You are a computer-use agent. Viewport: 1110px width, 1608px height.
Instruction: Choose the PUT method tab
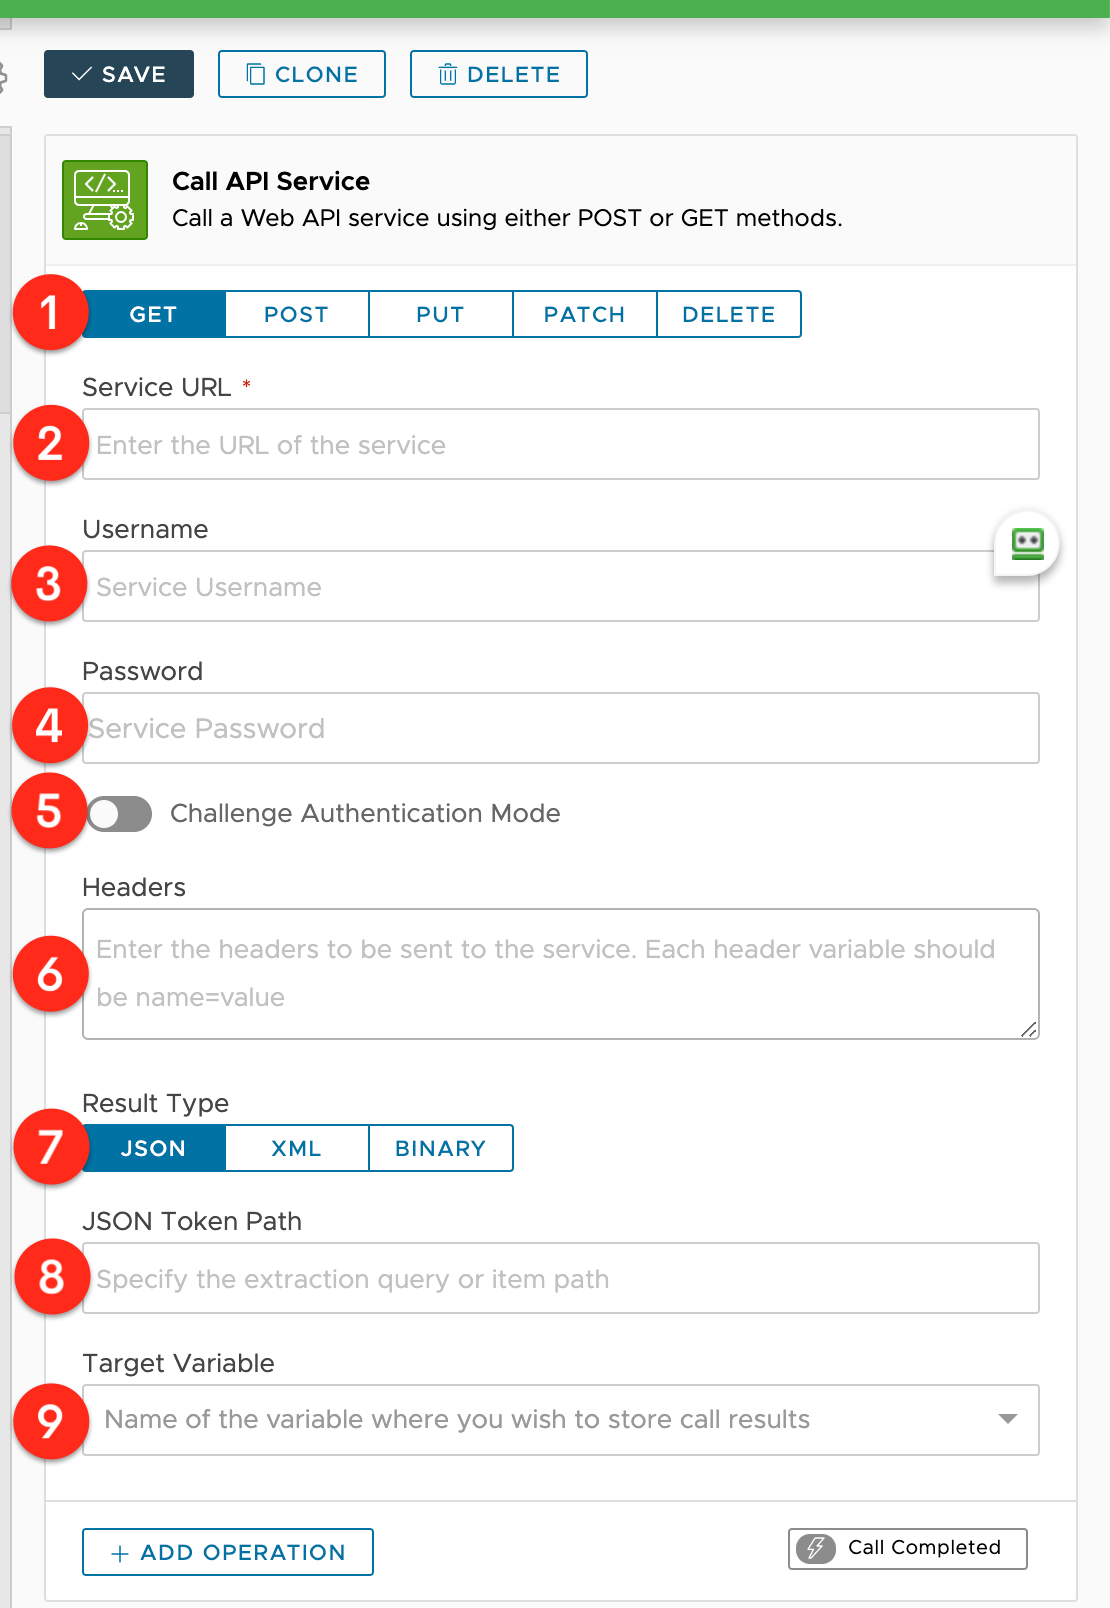tap(441, 314)
